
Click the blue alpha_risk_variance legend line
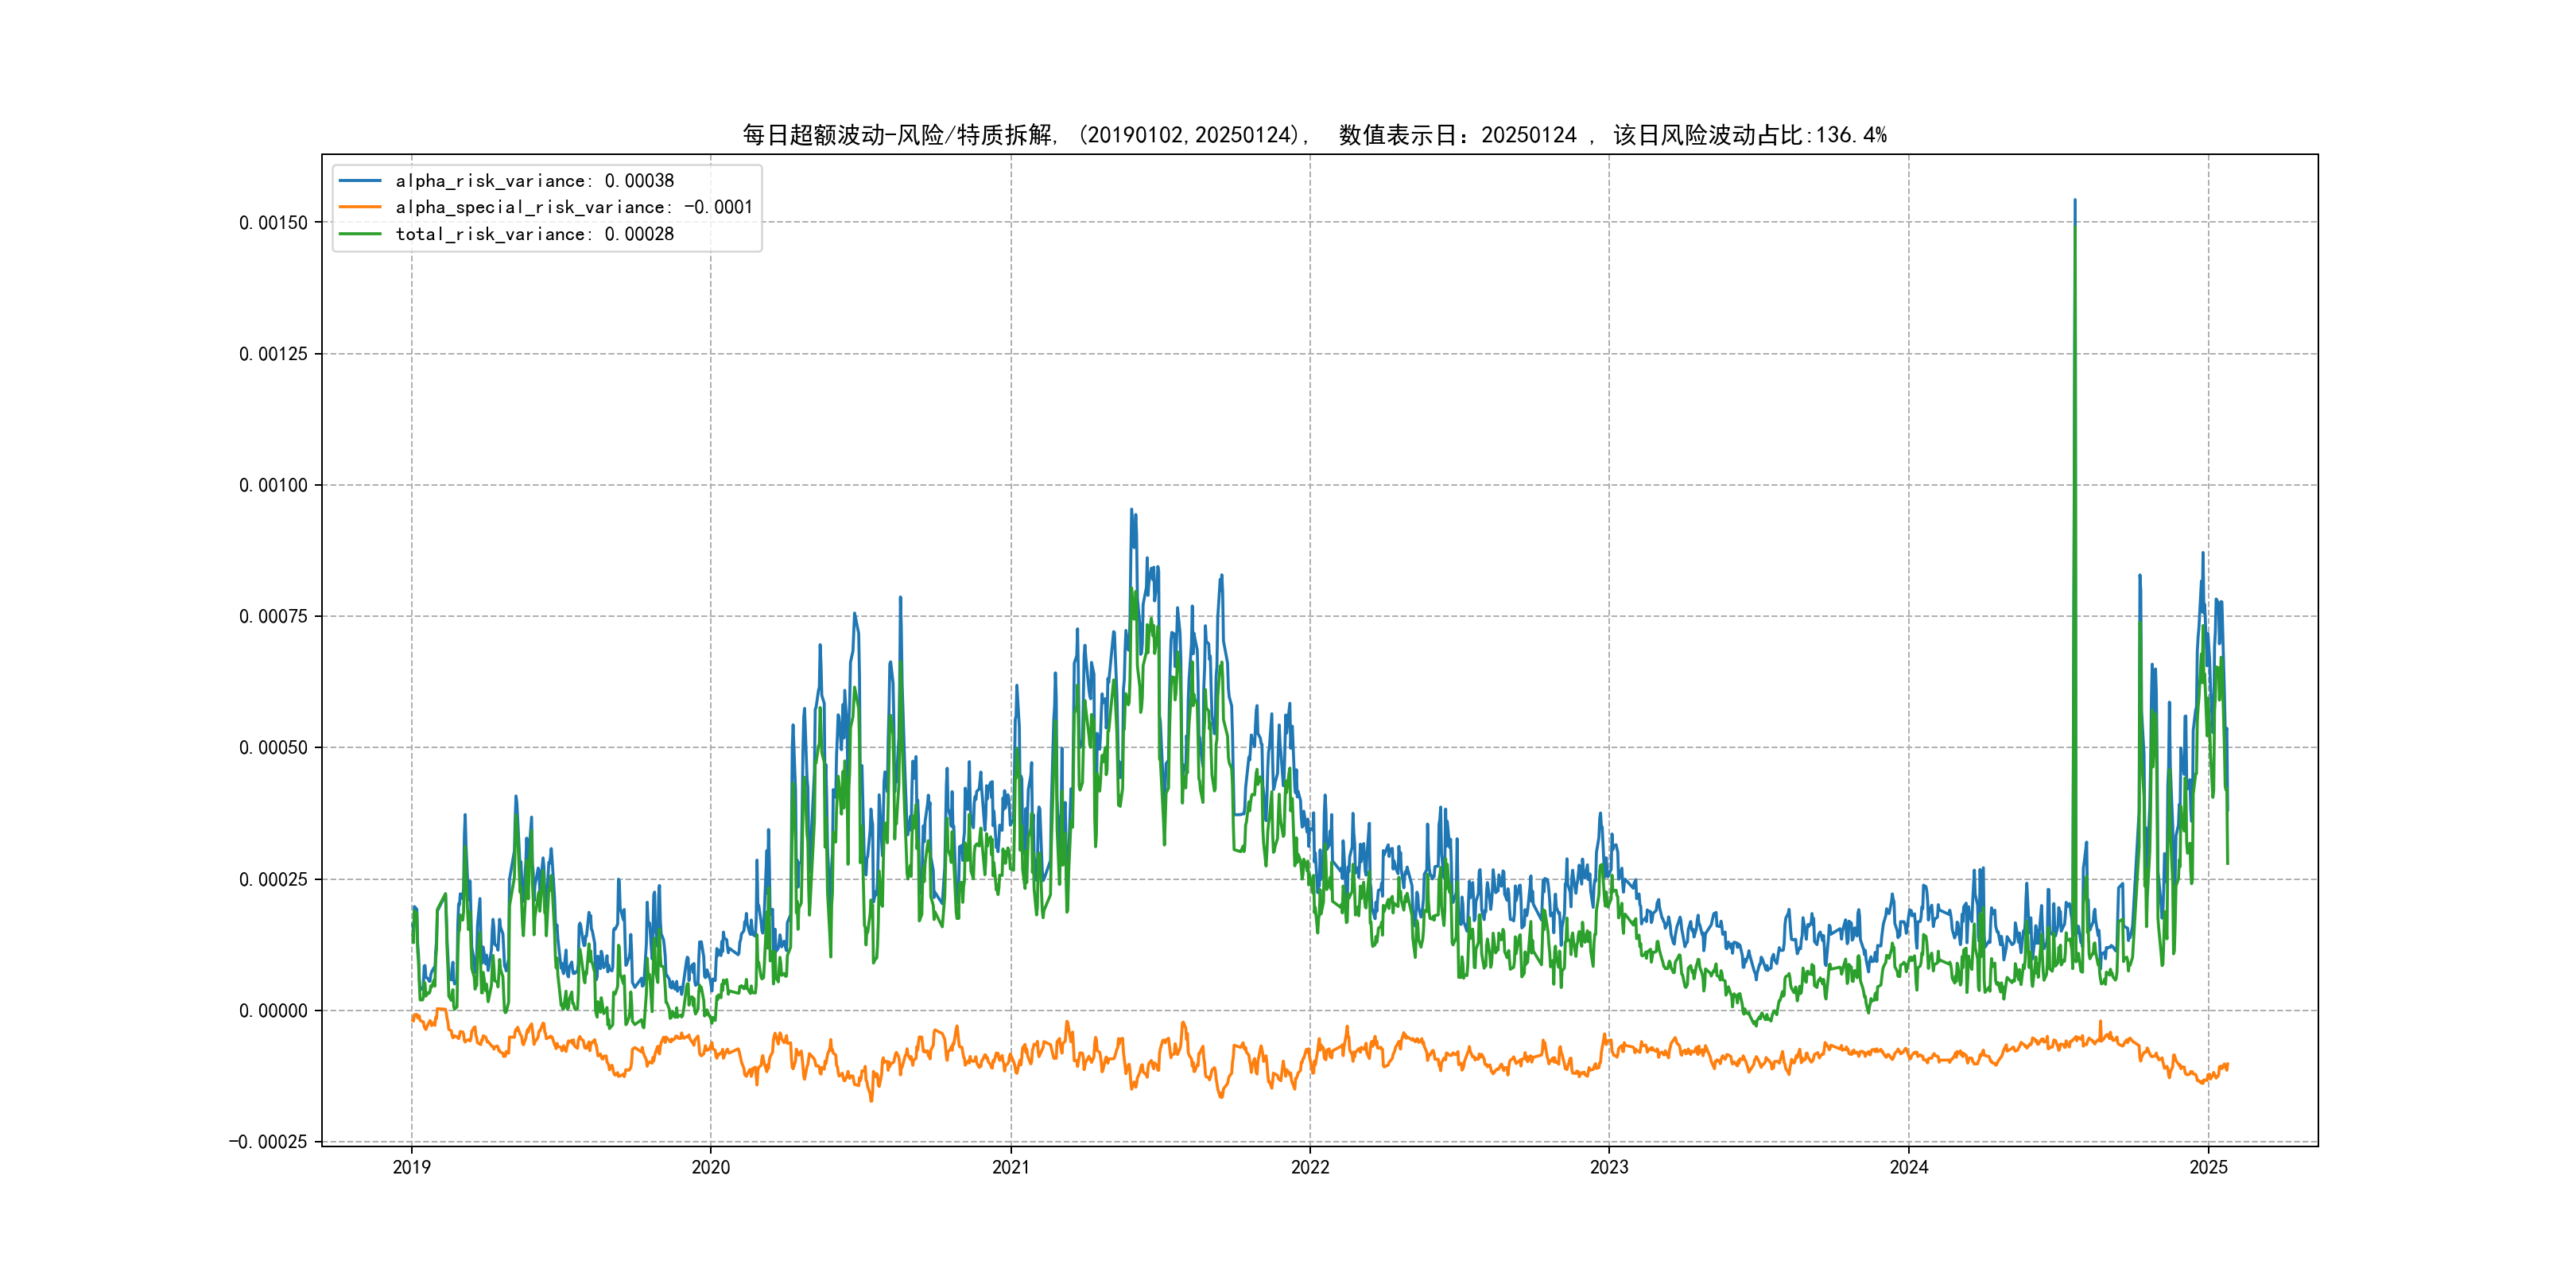[x=360, y=181]
